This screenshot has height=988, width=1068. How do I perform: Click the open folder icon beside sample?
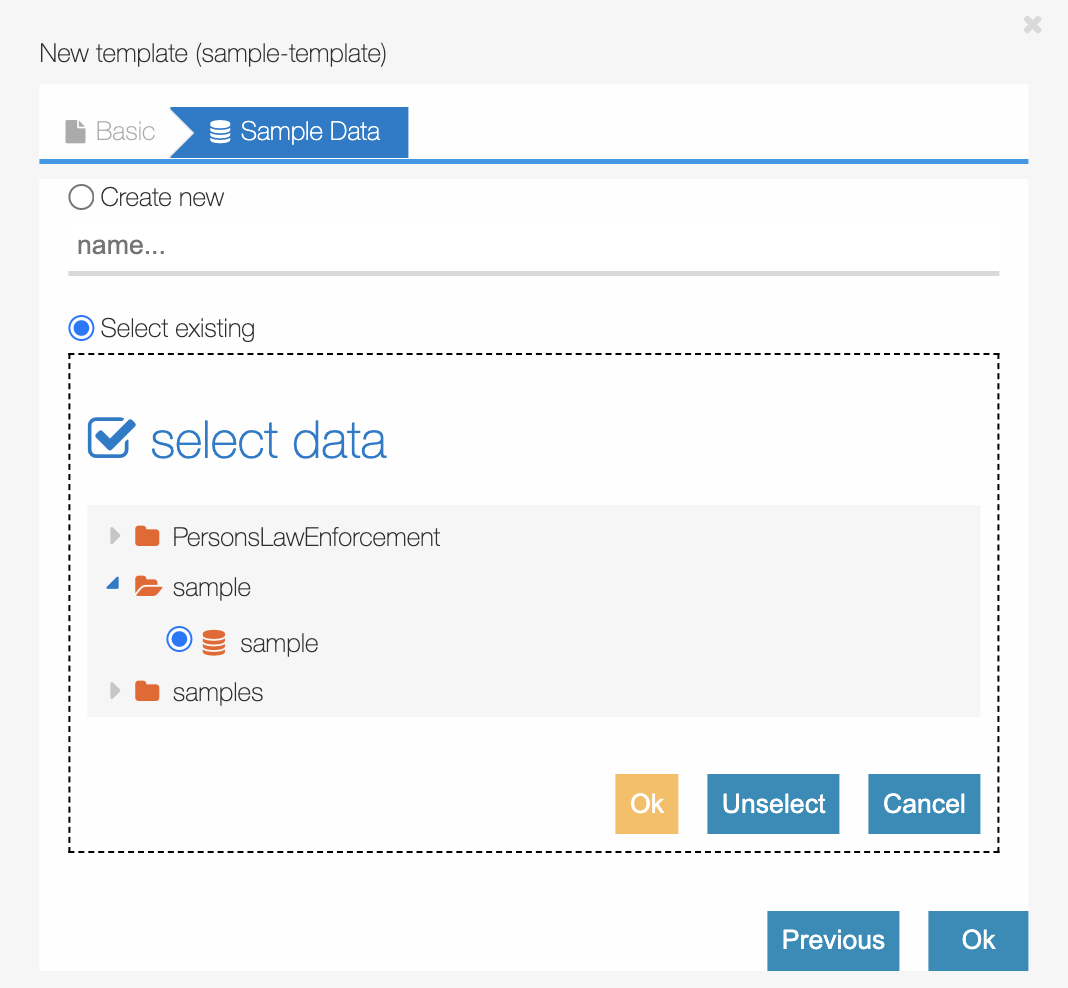coord(146,587)
